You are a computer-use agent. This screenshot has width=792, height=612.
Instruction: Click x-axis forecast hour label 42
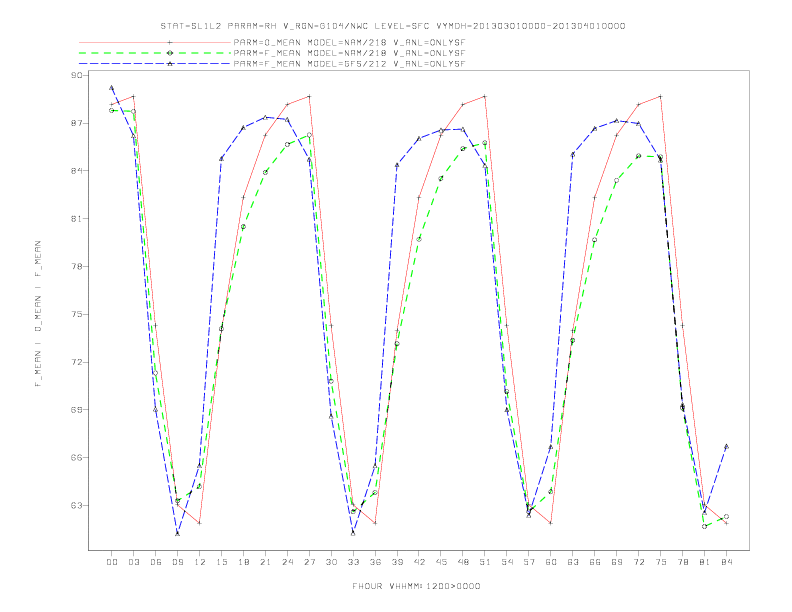point(419,562)
